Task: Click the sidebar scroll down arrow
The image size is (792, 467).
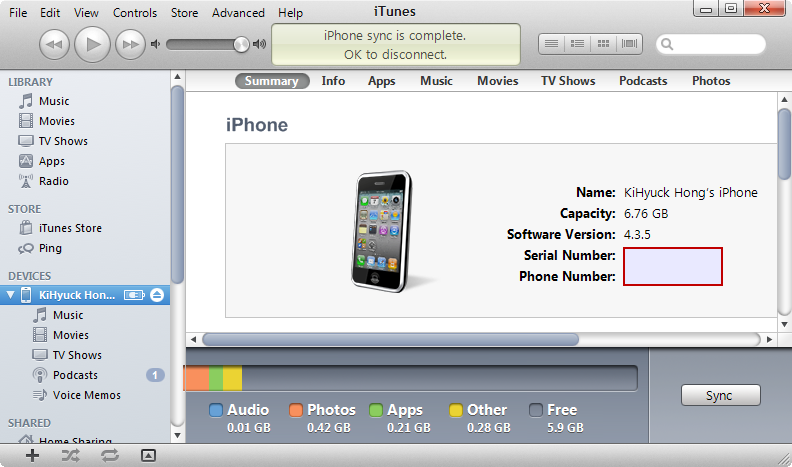Action: coord(177,435)
